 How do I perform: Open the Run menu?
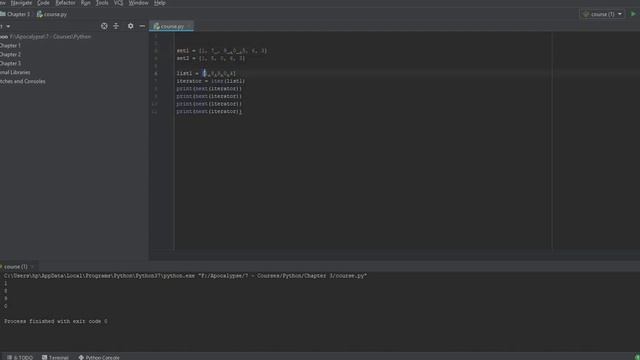[x=85, y=3]
